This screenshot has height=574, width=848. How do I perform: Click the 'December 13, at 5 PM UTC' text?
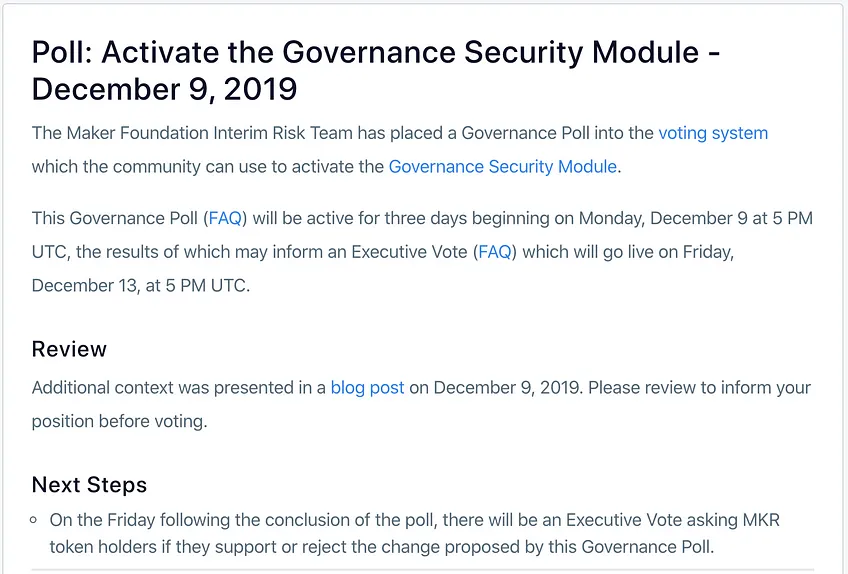(141, 286)
